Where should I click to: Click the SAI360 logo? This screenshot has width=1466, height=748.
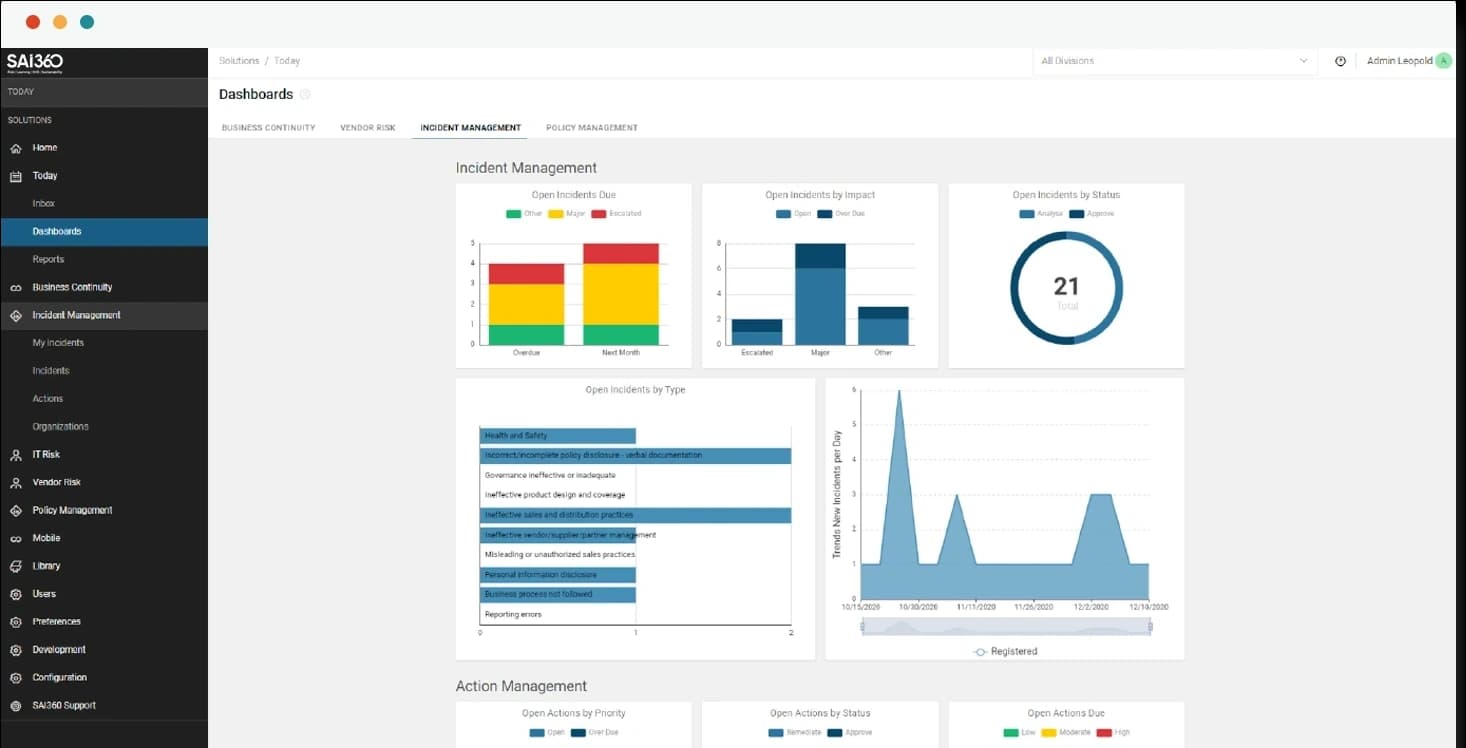coord(35,63)
